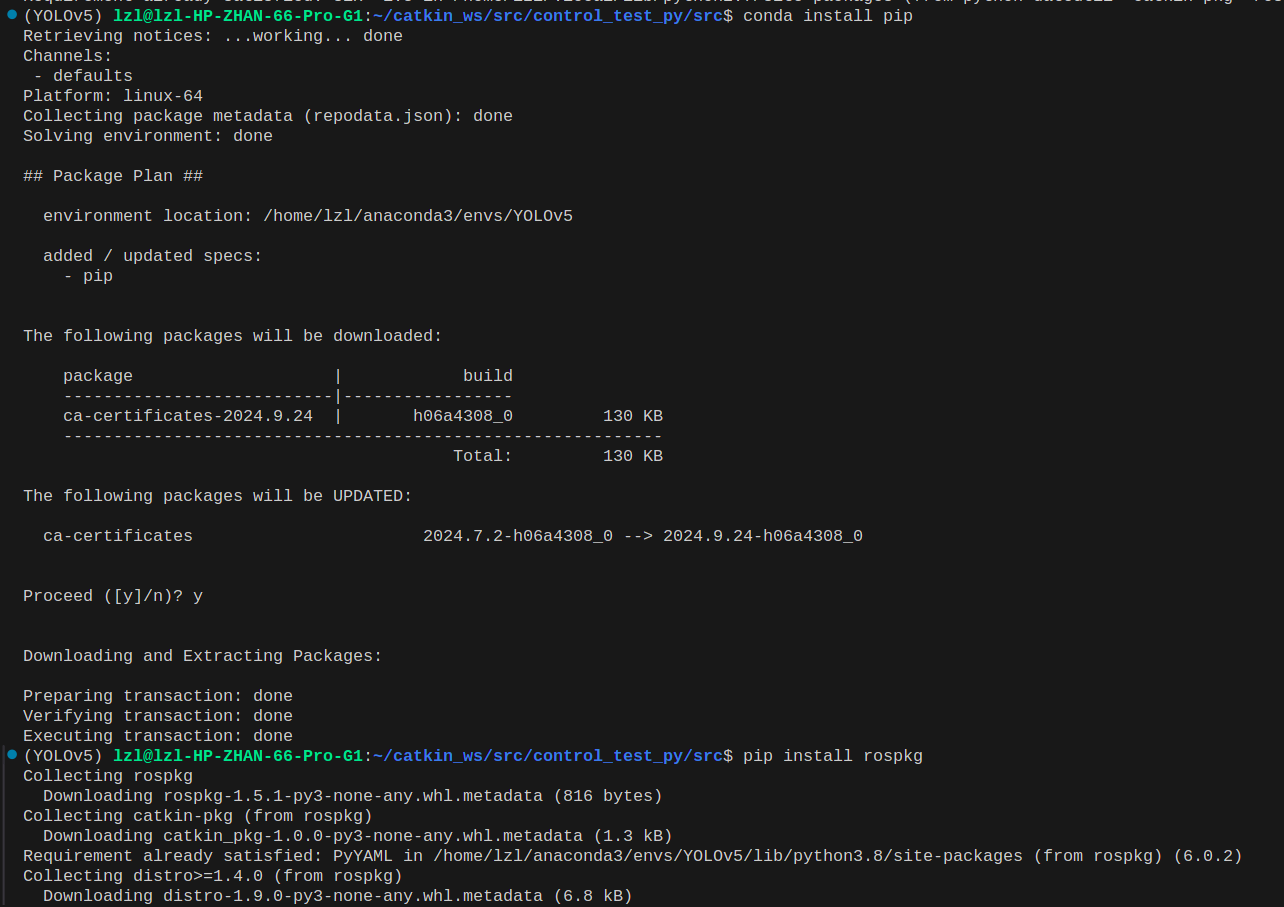Viewport: 1284px width, 907px height.
Task: Click the blue prompt marker beside pip install rospkg
Action: [x=11, y=755]
